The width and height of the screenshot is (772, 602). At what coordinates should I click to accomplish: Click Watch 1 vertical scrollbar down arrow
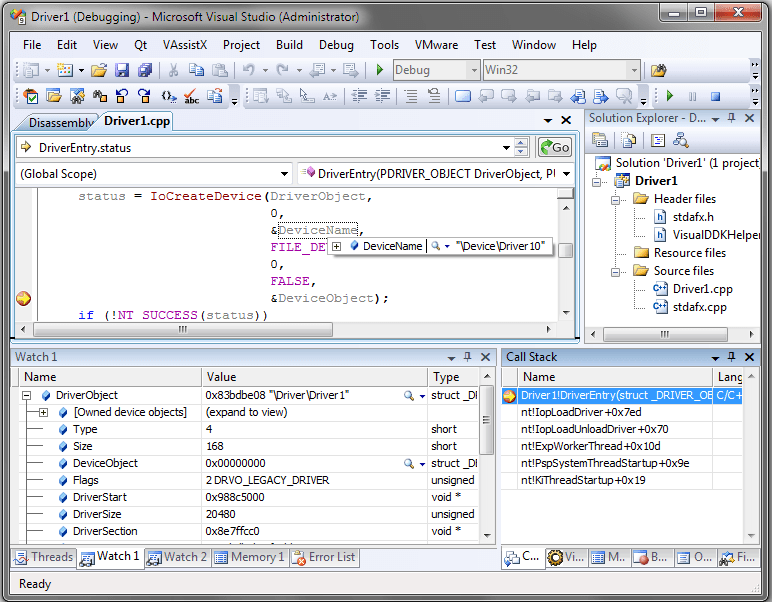point(487,536)
